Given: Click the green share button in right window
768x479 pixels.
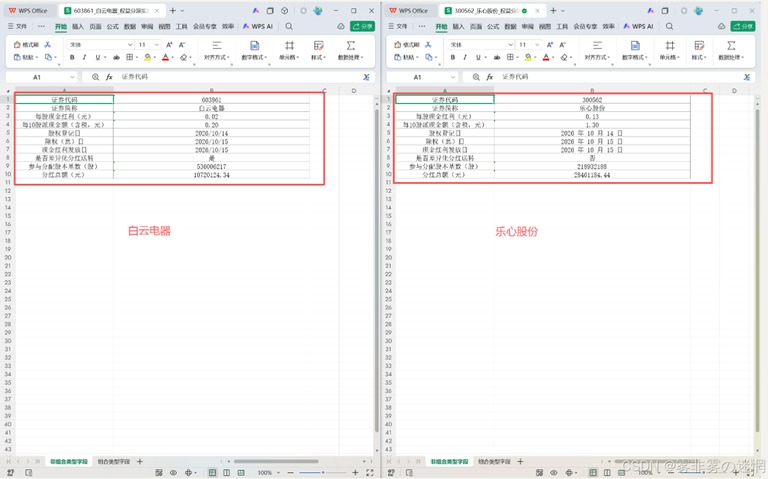Looking at the screenshot, I should pos(743,26).
